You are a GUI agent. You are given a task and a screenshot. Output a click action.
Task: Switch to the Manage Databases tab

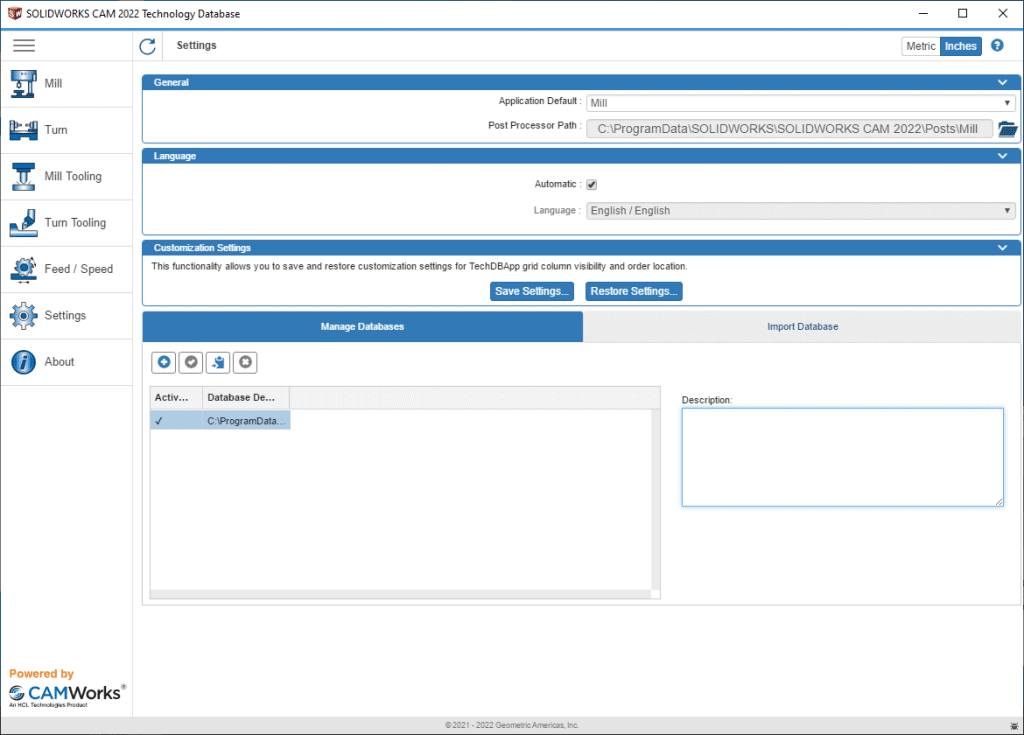click(362, 327)
